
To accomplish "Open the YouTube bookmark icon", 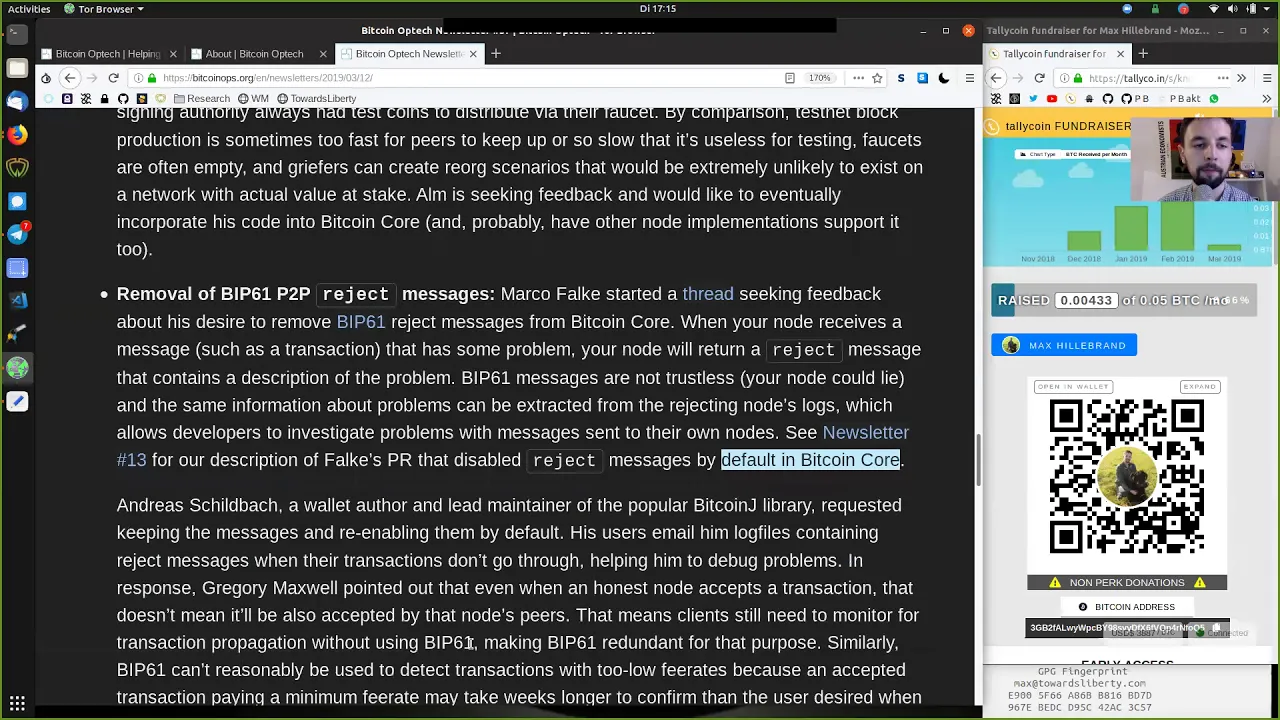I will coord(1052,99).
